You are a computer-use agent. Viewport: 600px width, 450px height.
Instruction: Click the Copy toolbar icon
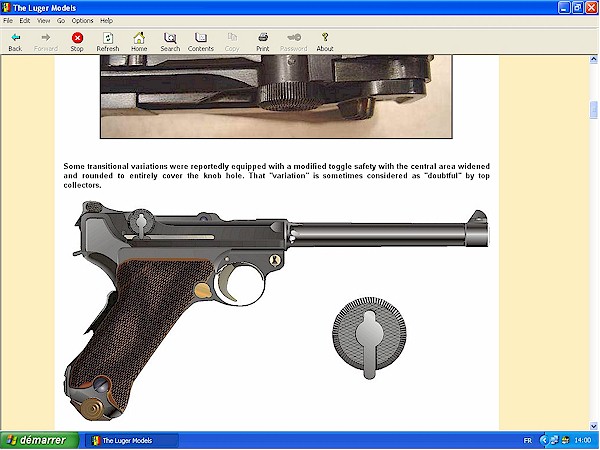click(232, 42)
